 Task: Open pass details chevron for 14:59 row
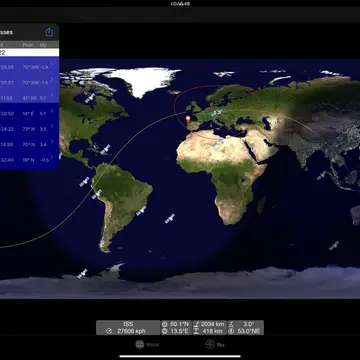click(x=52, y=141)
